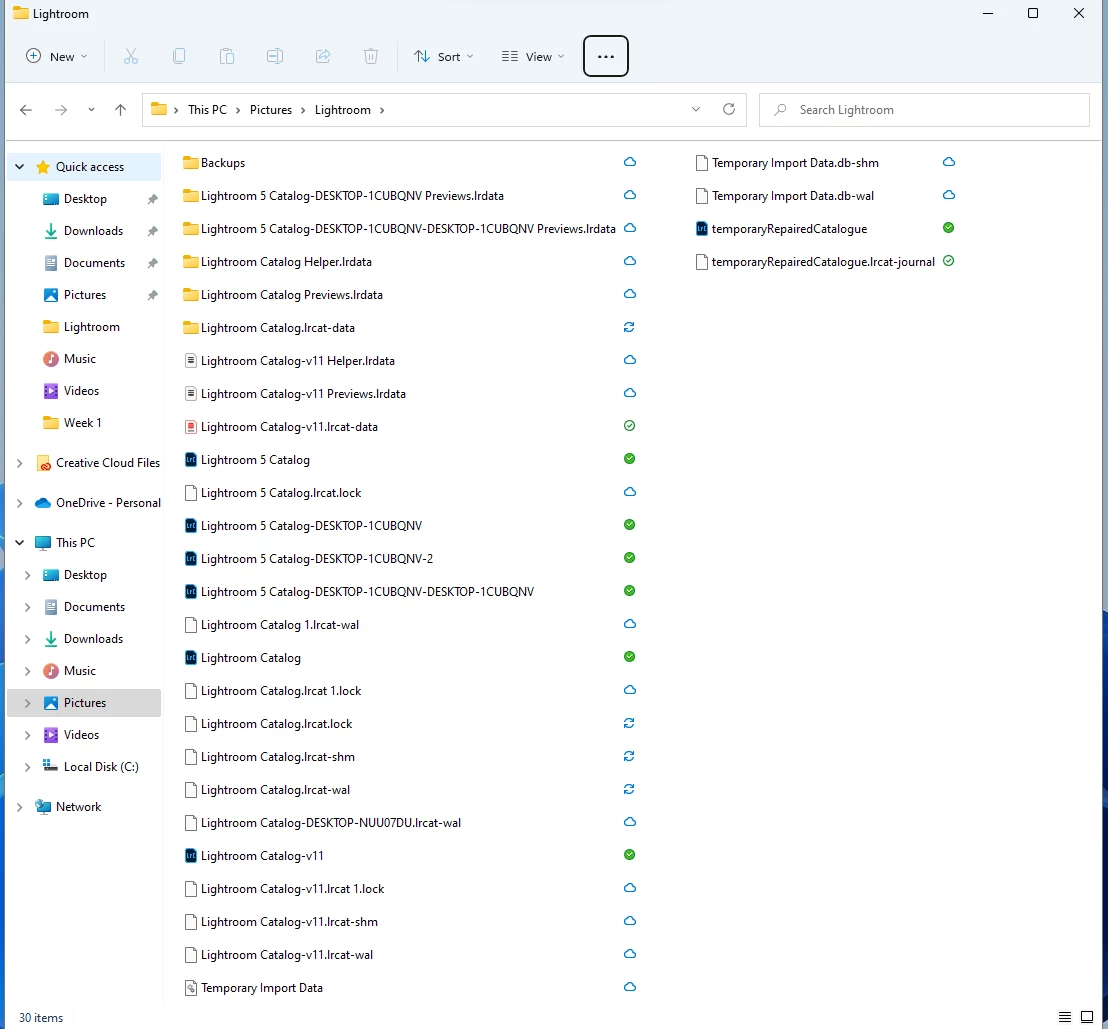
Task: Select Lightroom 5 Catalog.lrcat.lock file
Action: [281, 493]
